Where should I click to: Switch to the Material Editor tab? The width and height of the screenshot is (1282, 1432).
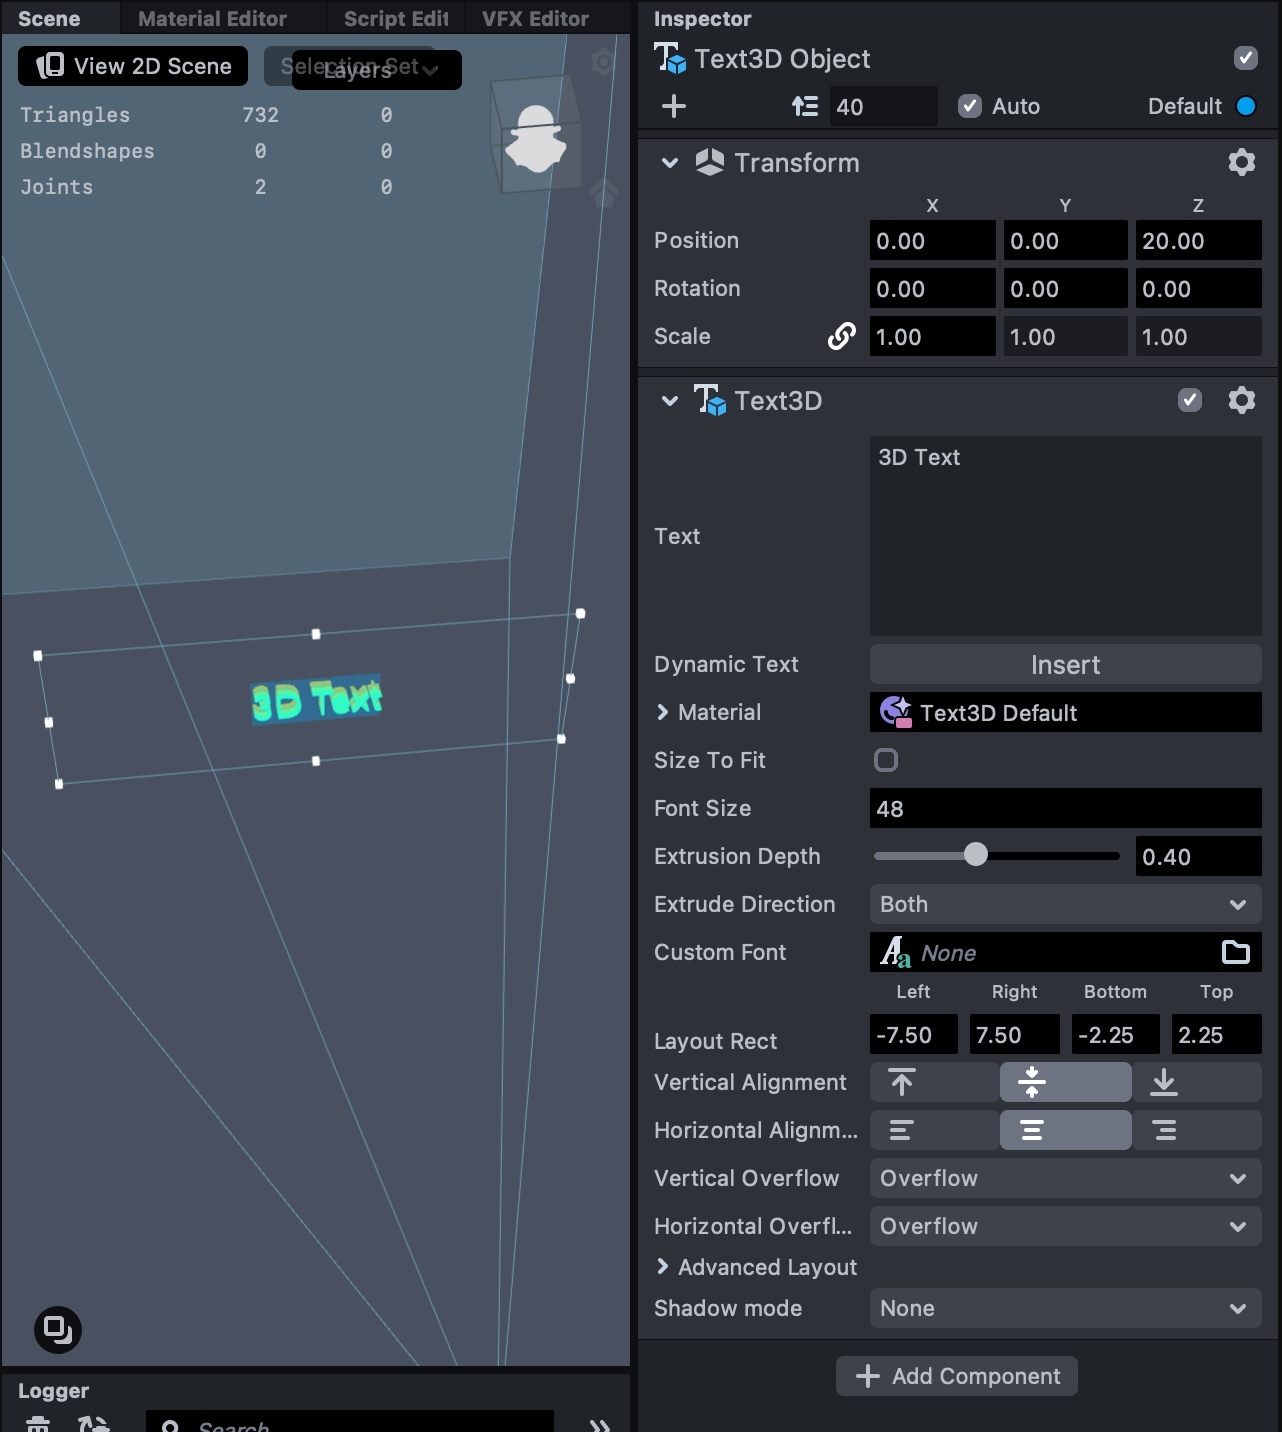[212, 18]
